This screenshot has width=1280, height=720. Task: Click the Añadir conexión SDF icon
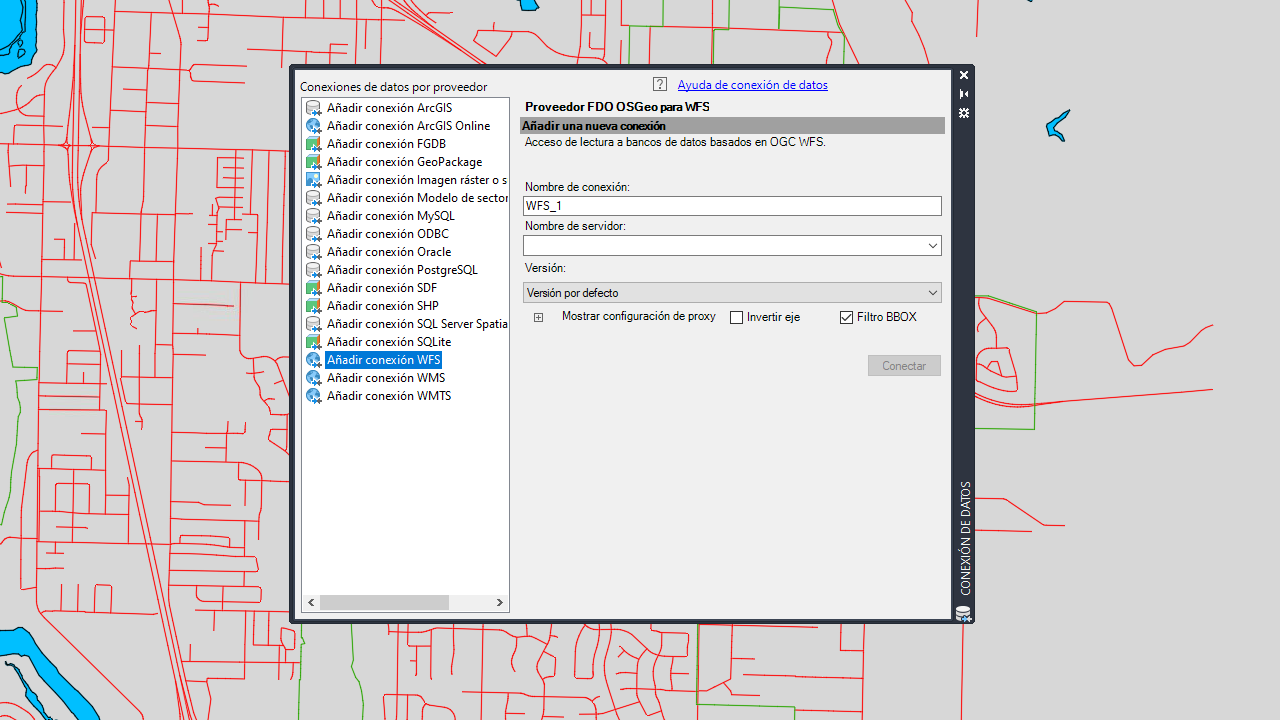click(x=313, y=287)
